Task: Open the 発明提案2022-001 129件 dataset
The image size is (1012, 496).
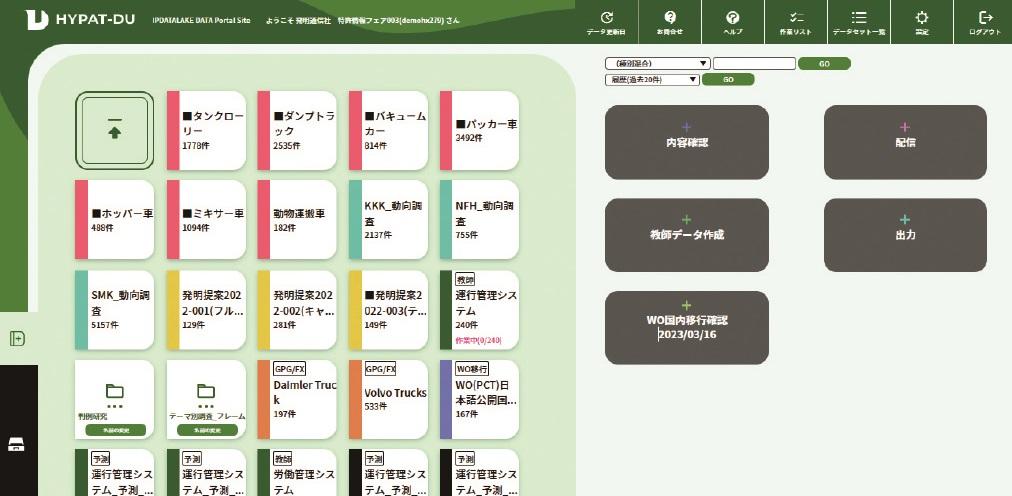Action: point(207,310)
